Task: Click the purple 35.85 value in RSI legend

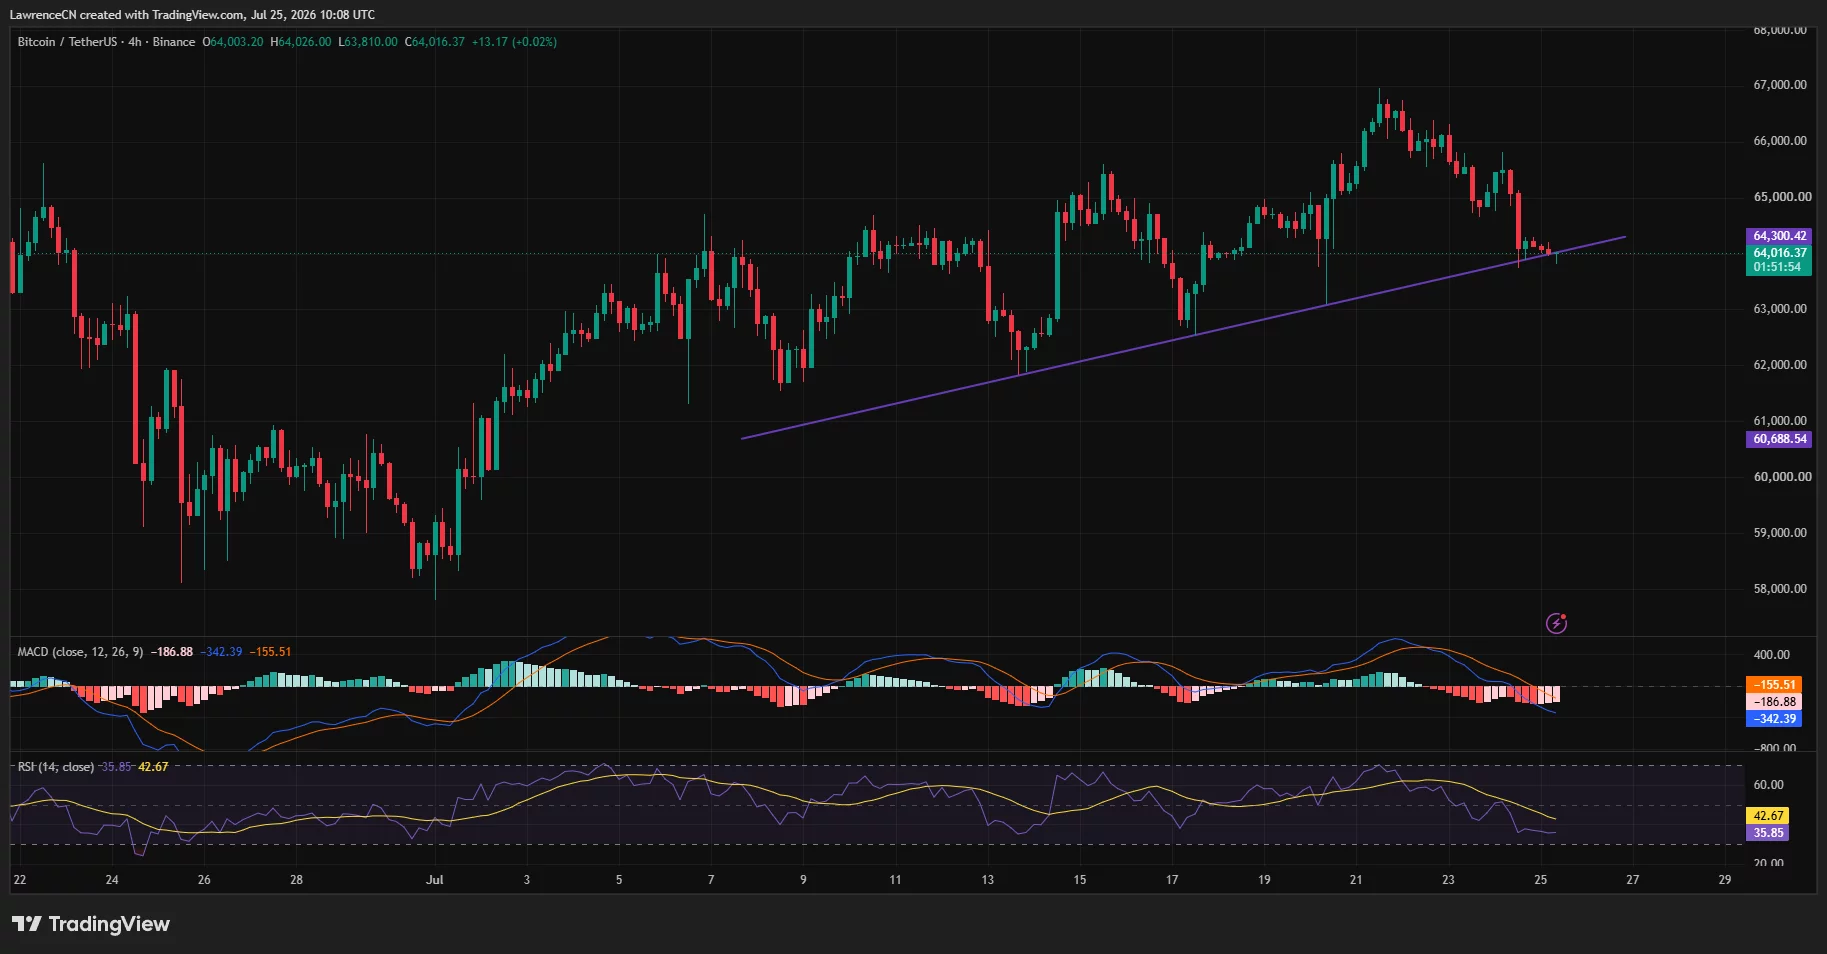Action: [116, 767]
